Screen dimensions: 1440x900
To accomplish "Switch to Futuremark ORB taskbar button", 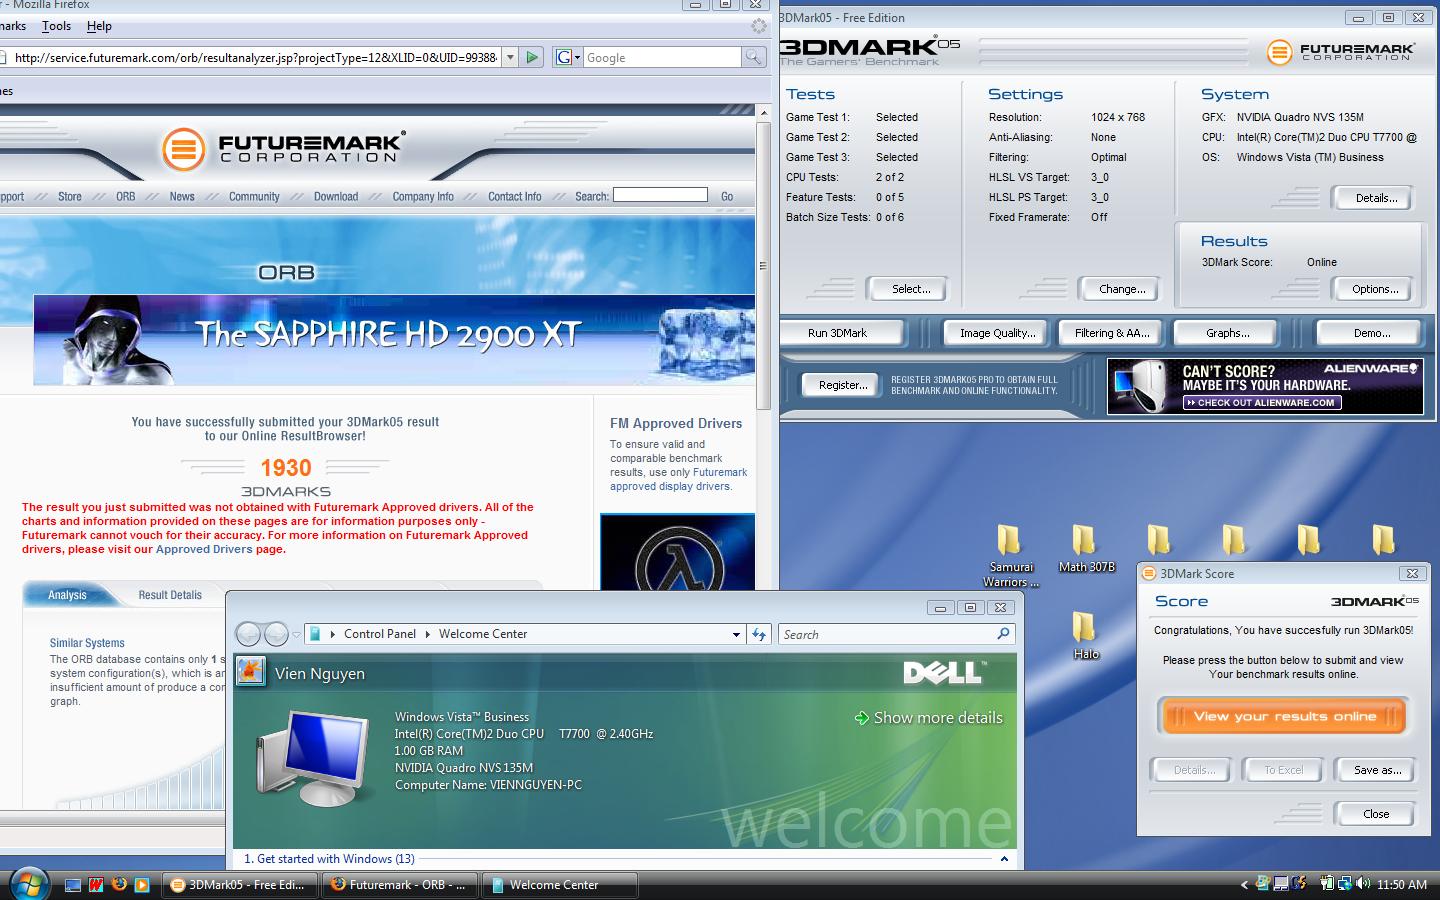I will click(400, 885).
